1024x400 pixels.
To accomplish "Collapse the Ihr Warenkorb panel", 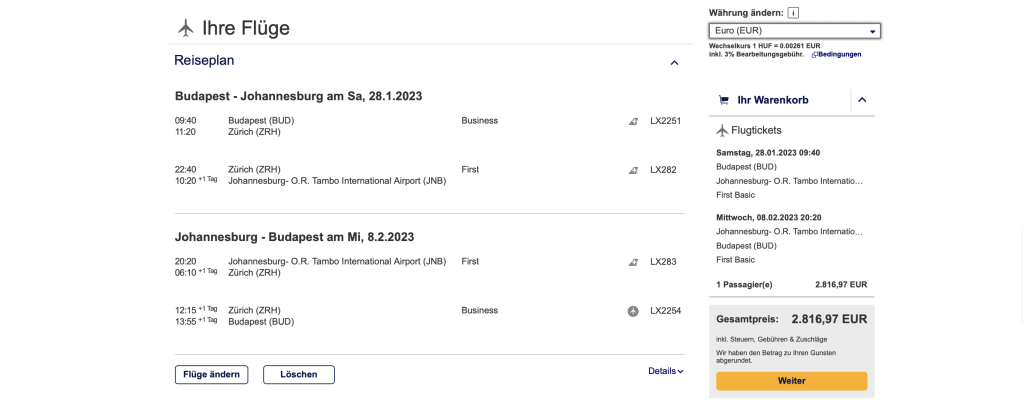I will point(863,100).
